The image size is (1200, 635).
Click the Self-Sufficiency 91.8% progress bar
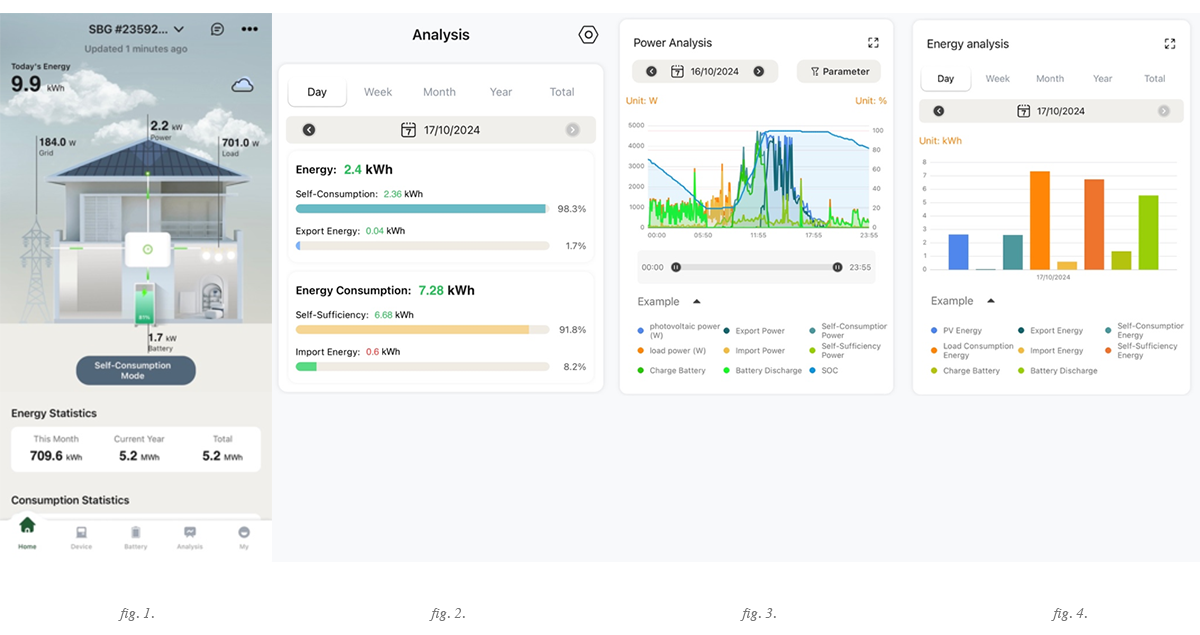coord(423,329)
